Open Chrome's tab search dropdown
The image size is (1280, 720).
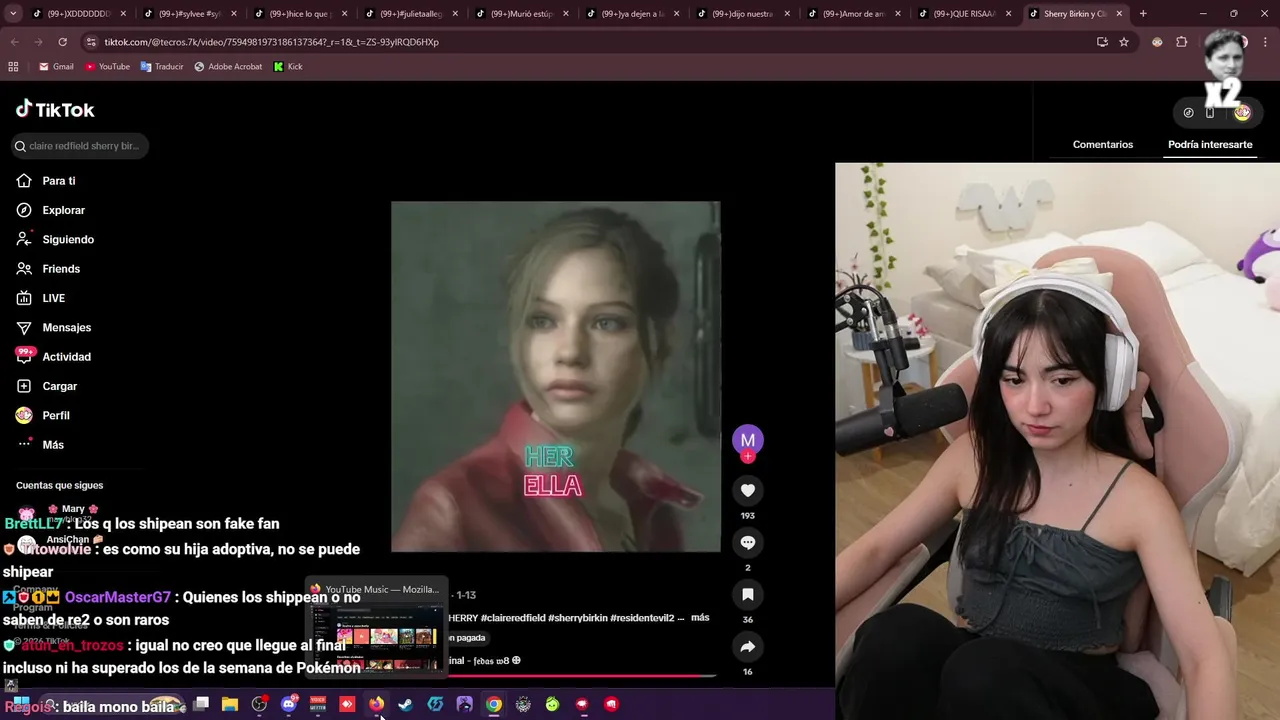13,14
